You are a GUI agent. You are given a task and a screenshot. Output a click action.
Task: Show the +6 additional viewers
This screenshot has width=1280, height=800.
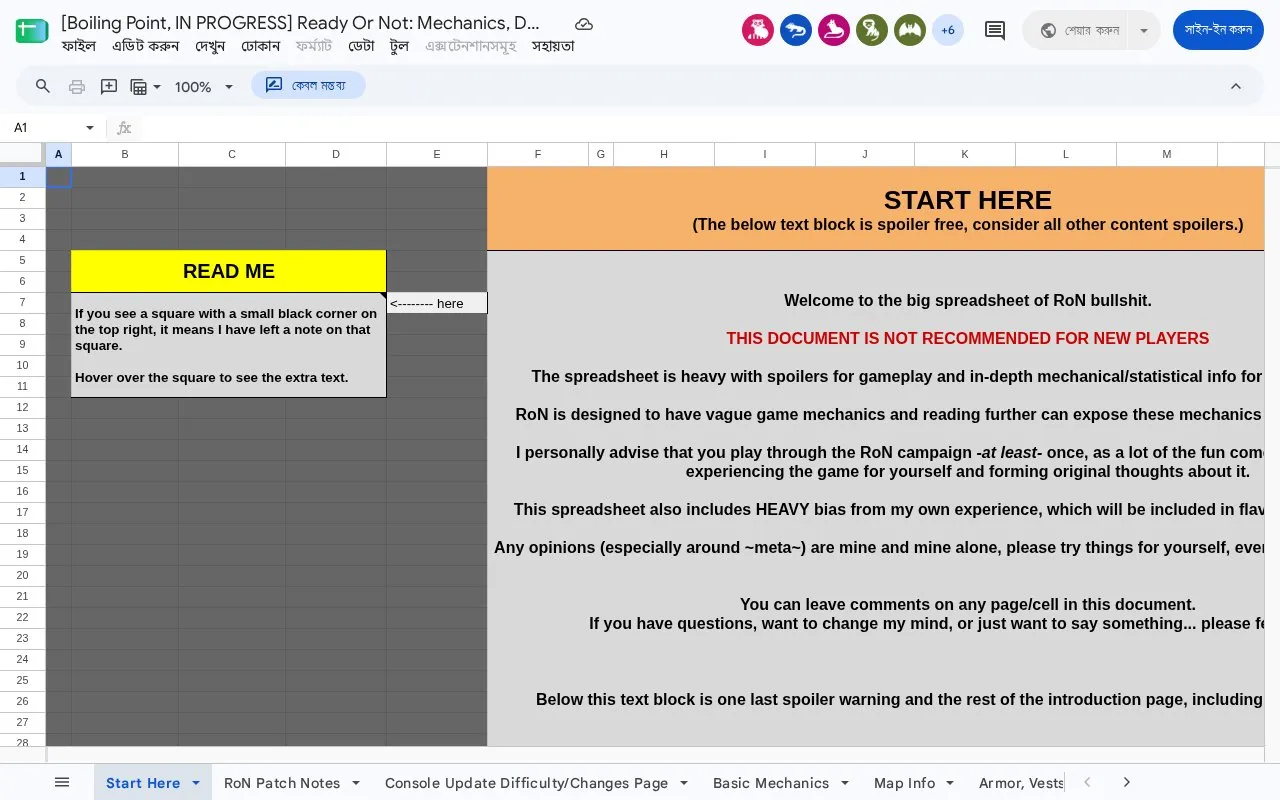pyautogui.click(x=948, y=30)
